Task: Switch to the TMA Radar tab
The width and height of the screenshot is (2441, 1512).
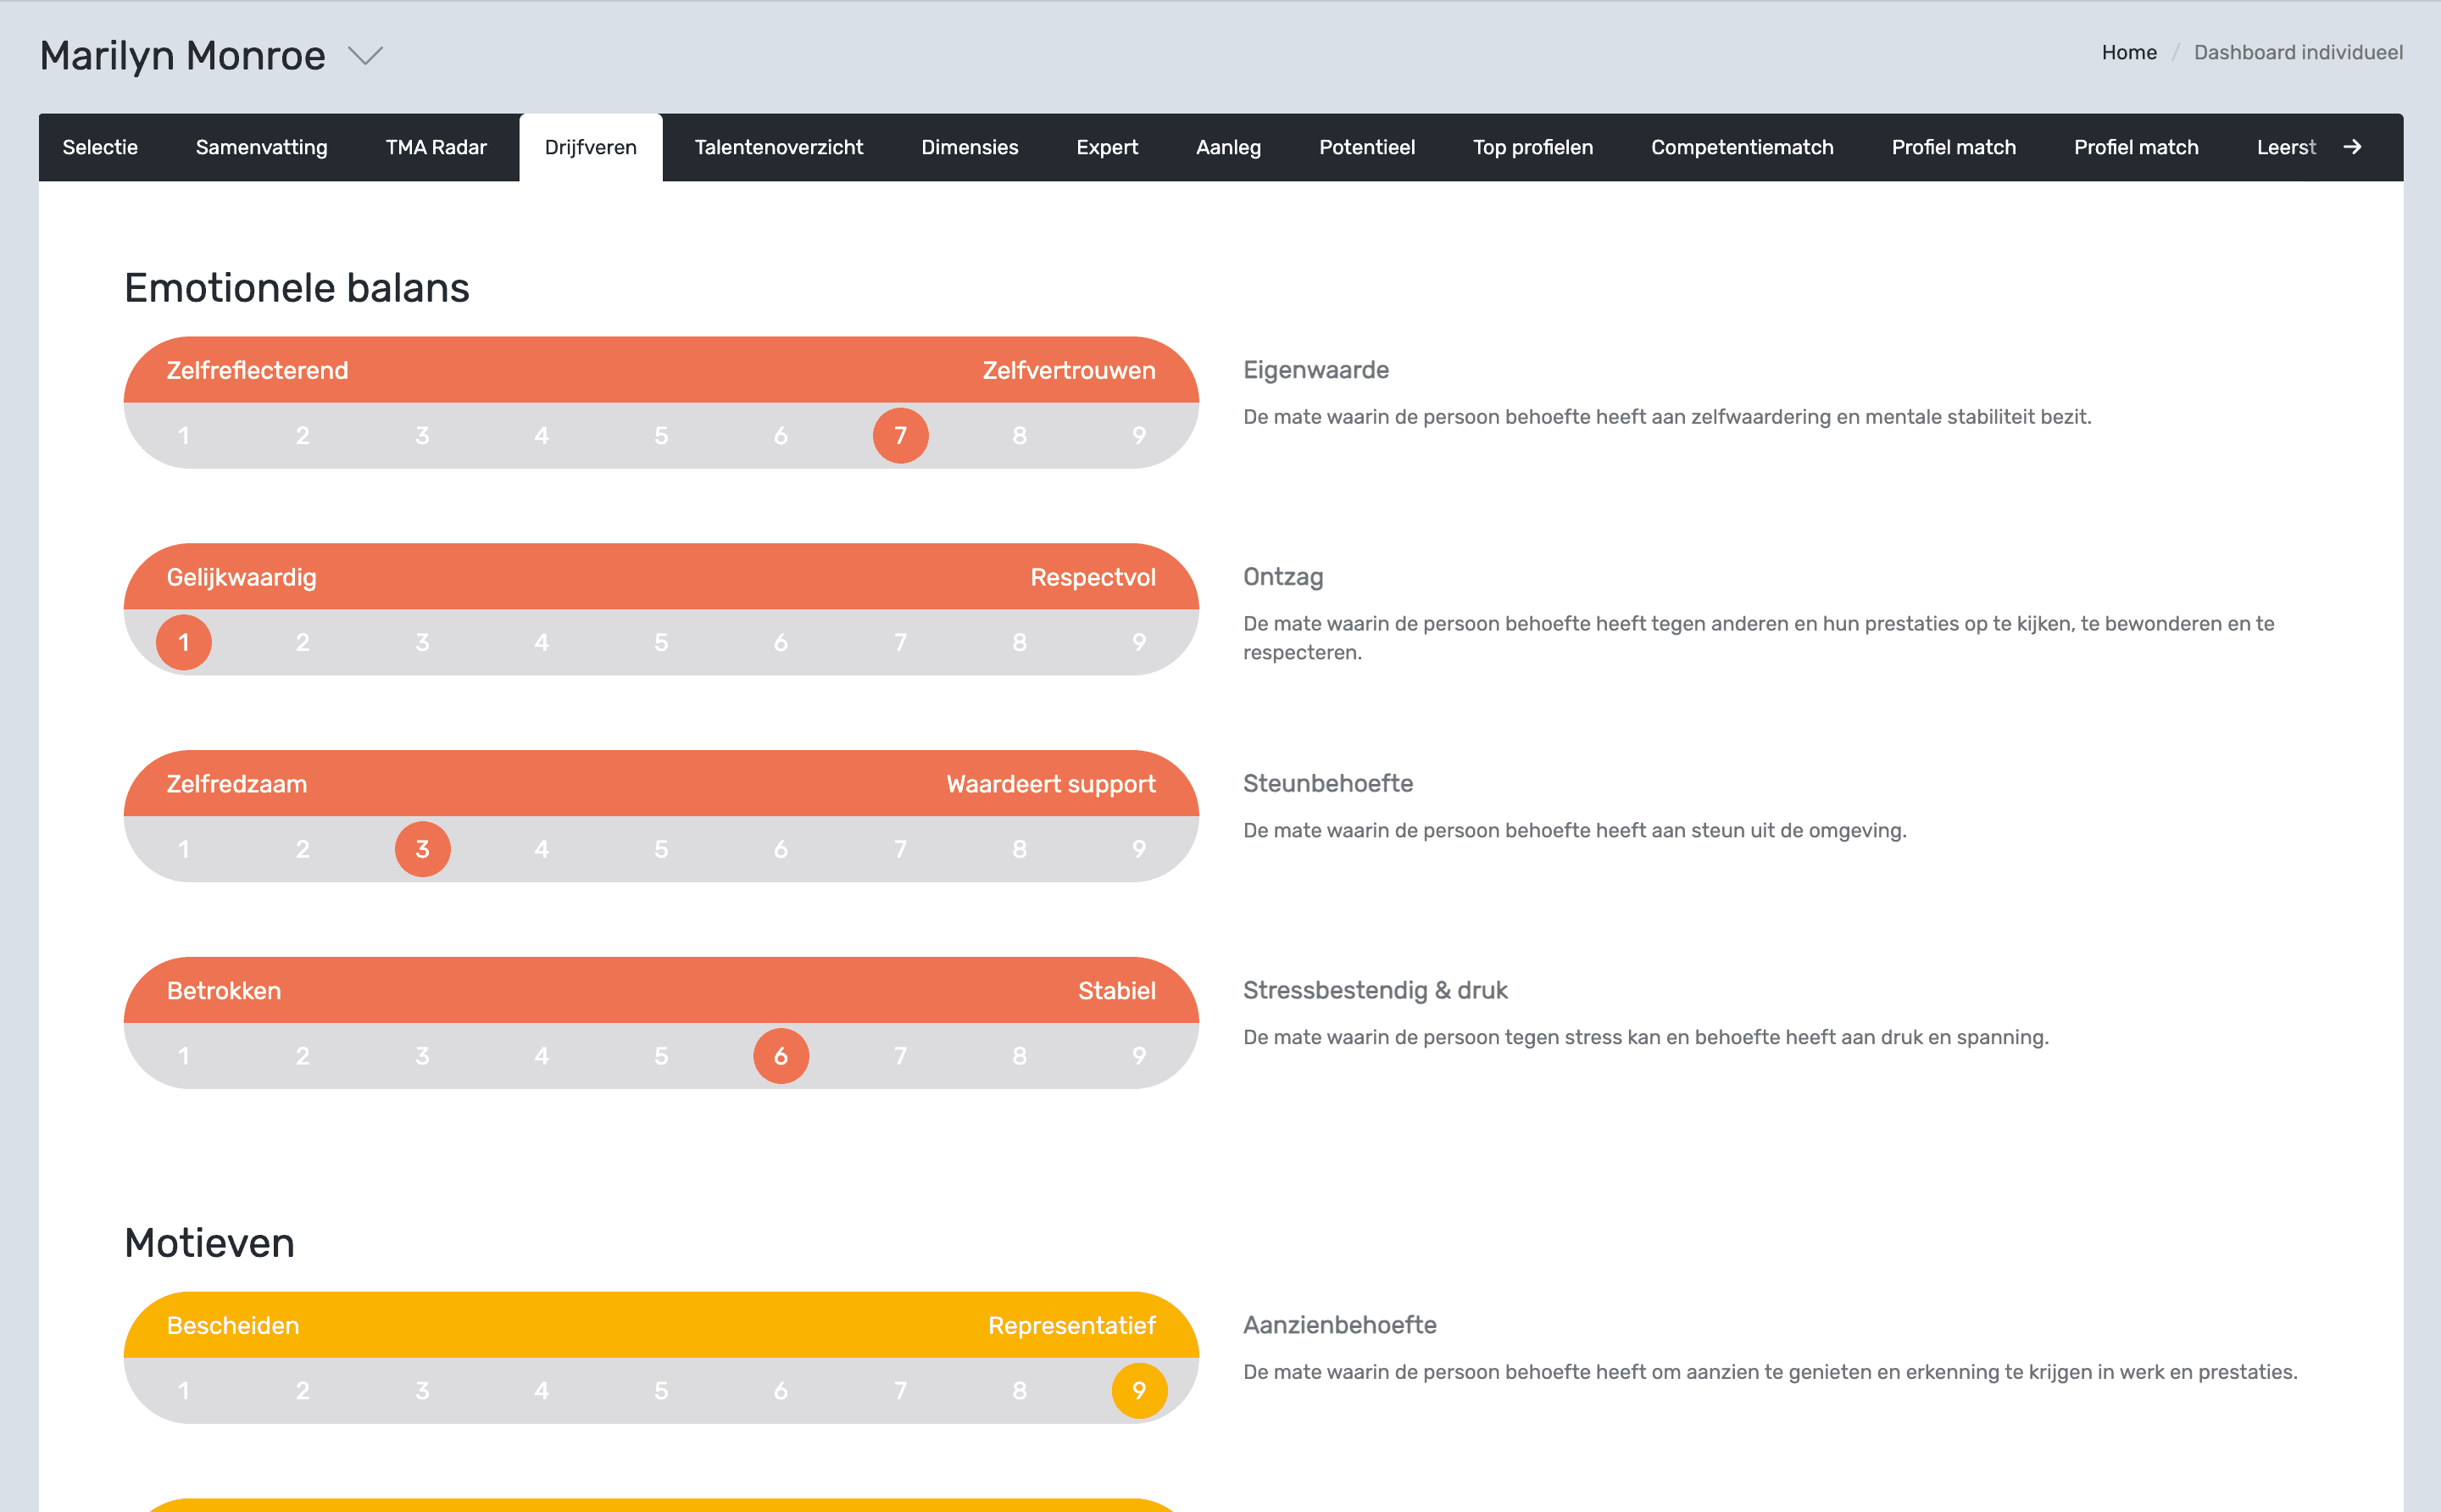Action: (x=436, y=147)
